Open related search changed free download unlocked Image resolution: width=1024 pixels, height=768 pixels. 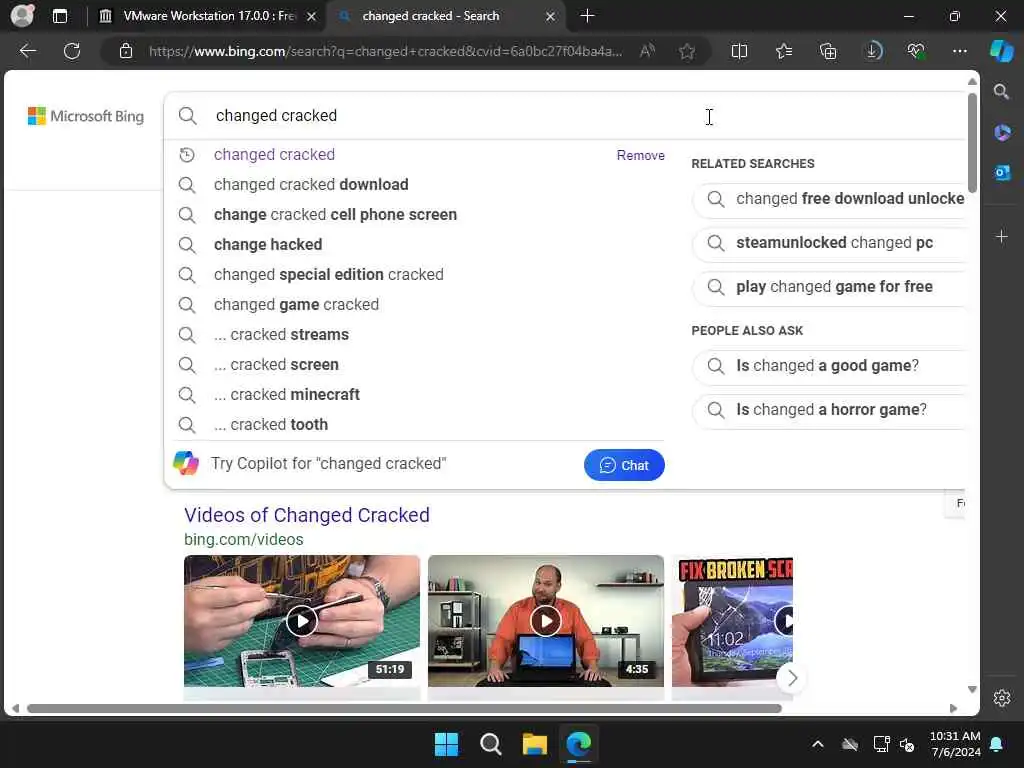coord(829,199)
